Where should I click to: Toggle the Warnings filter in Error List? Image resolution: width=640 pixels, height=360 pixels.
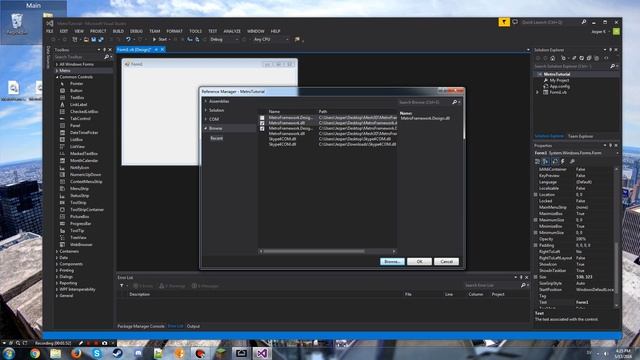click(x=172, y=286)
